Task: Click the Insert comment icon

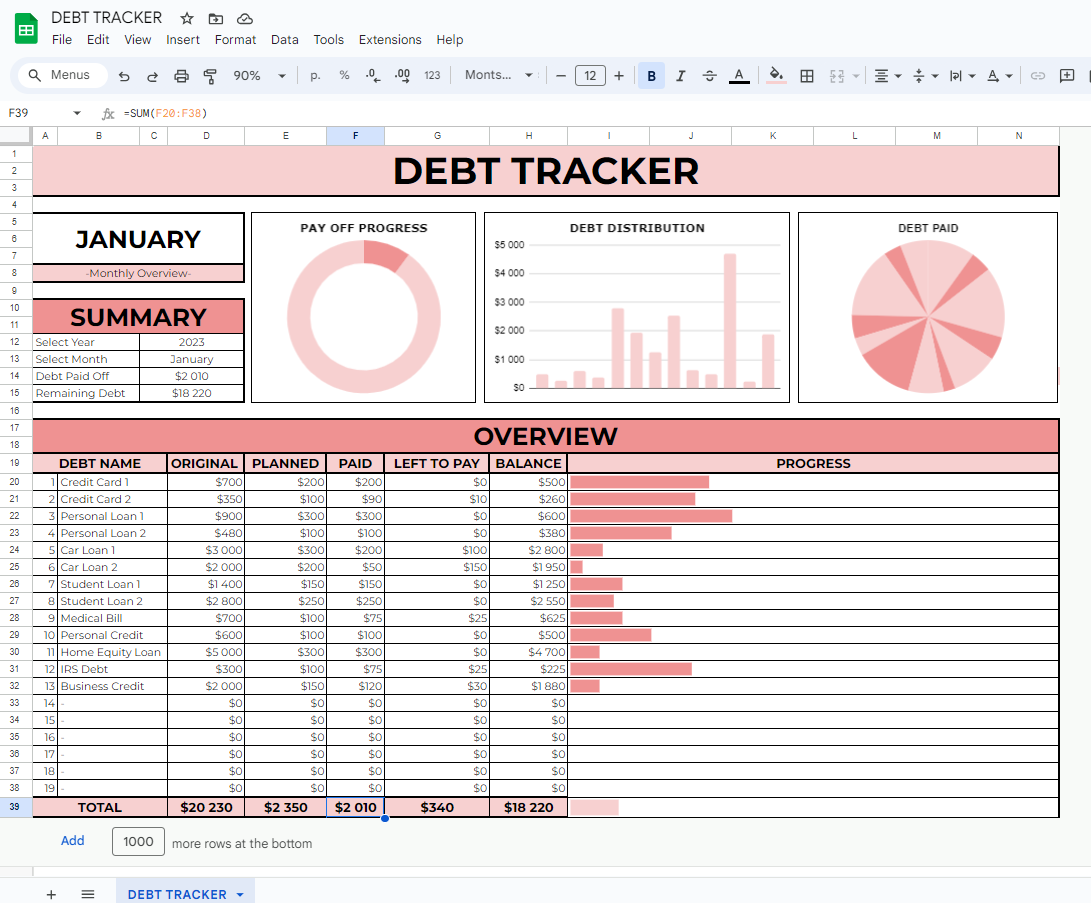Action: [x=1067, y=76]
